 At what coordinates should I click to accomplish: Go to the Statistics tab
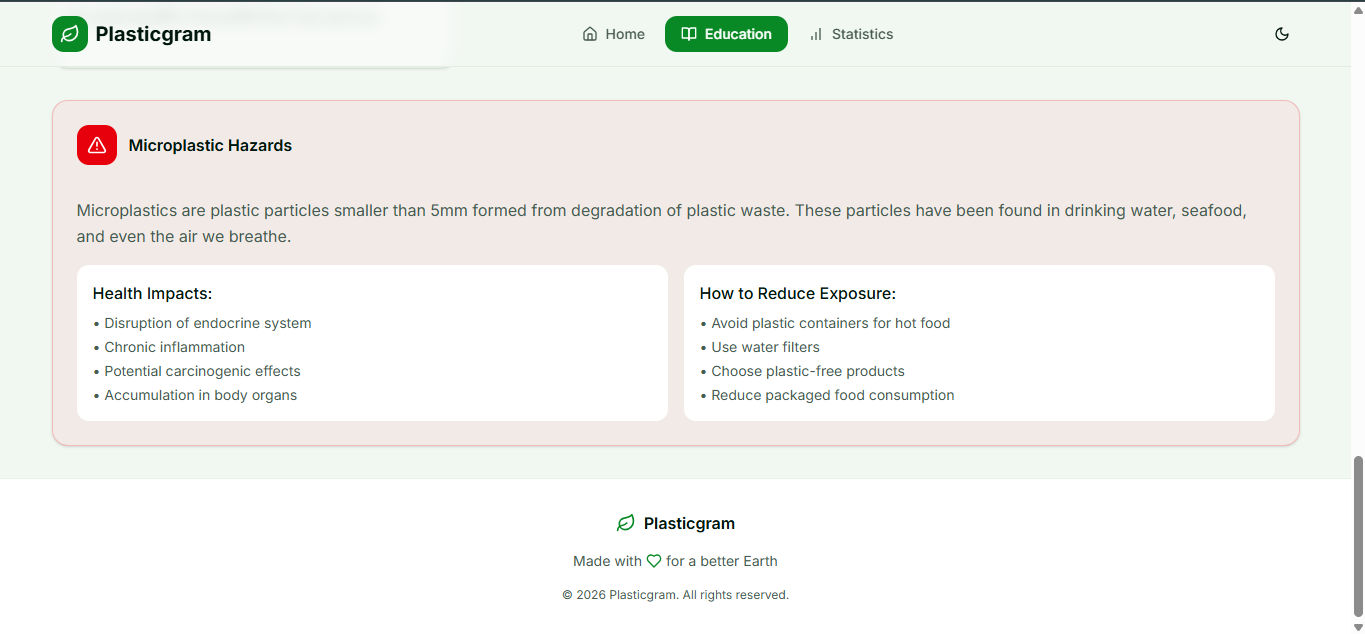pos(851,34)
